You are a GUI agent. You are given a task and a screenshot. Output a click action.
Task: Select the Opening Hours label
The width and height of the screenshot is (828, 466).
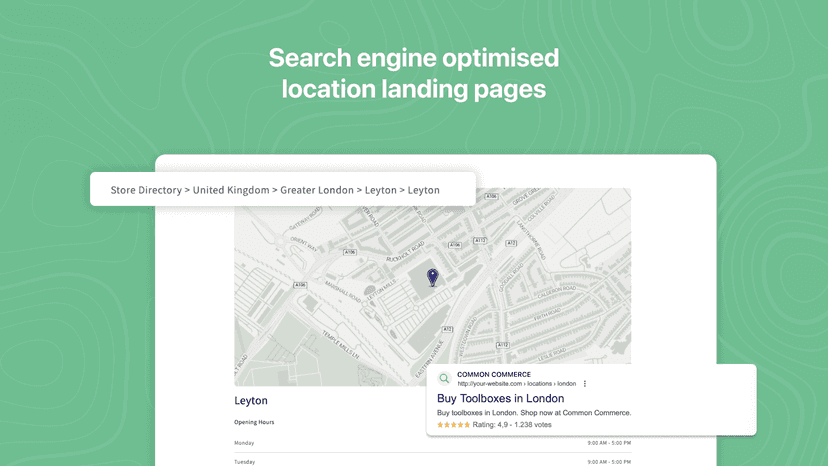click(254, 422)
